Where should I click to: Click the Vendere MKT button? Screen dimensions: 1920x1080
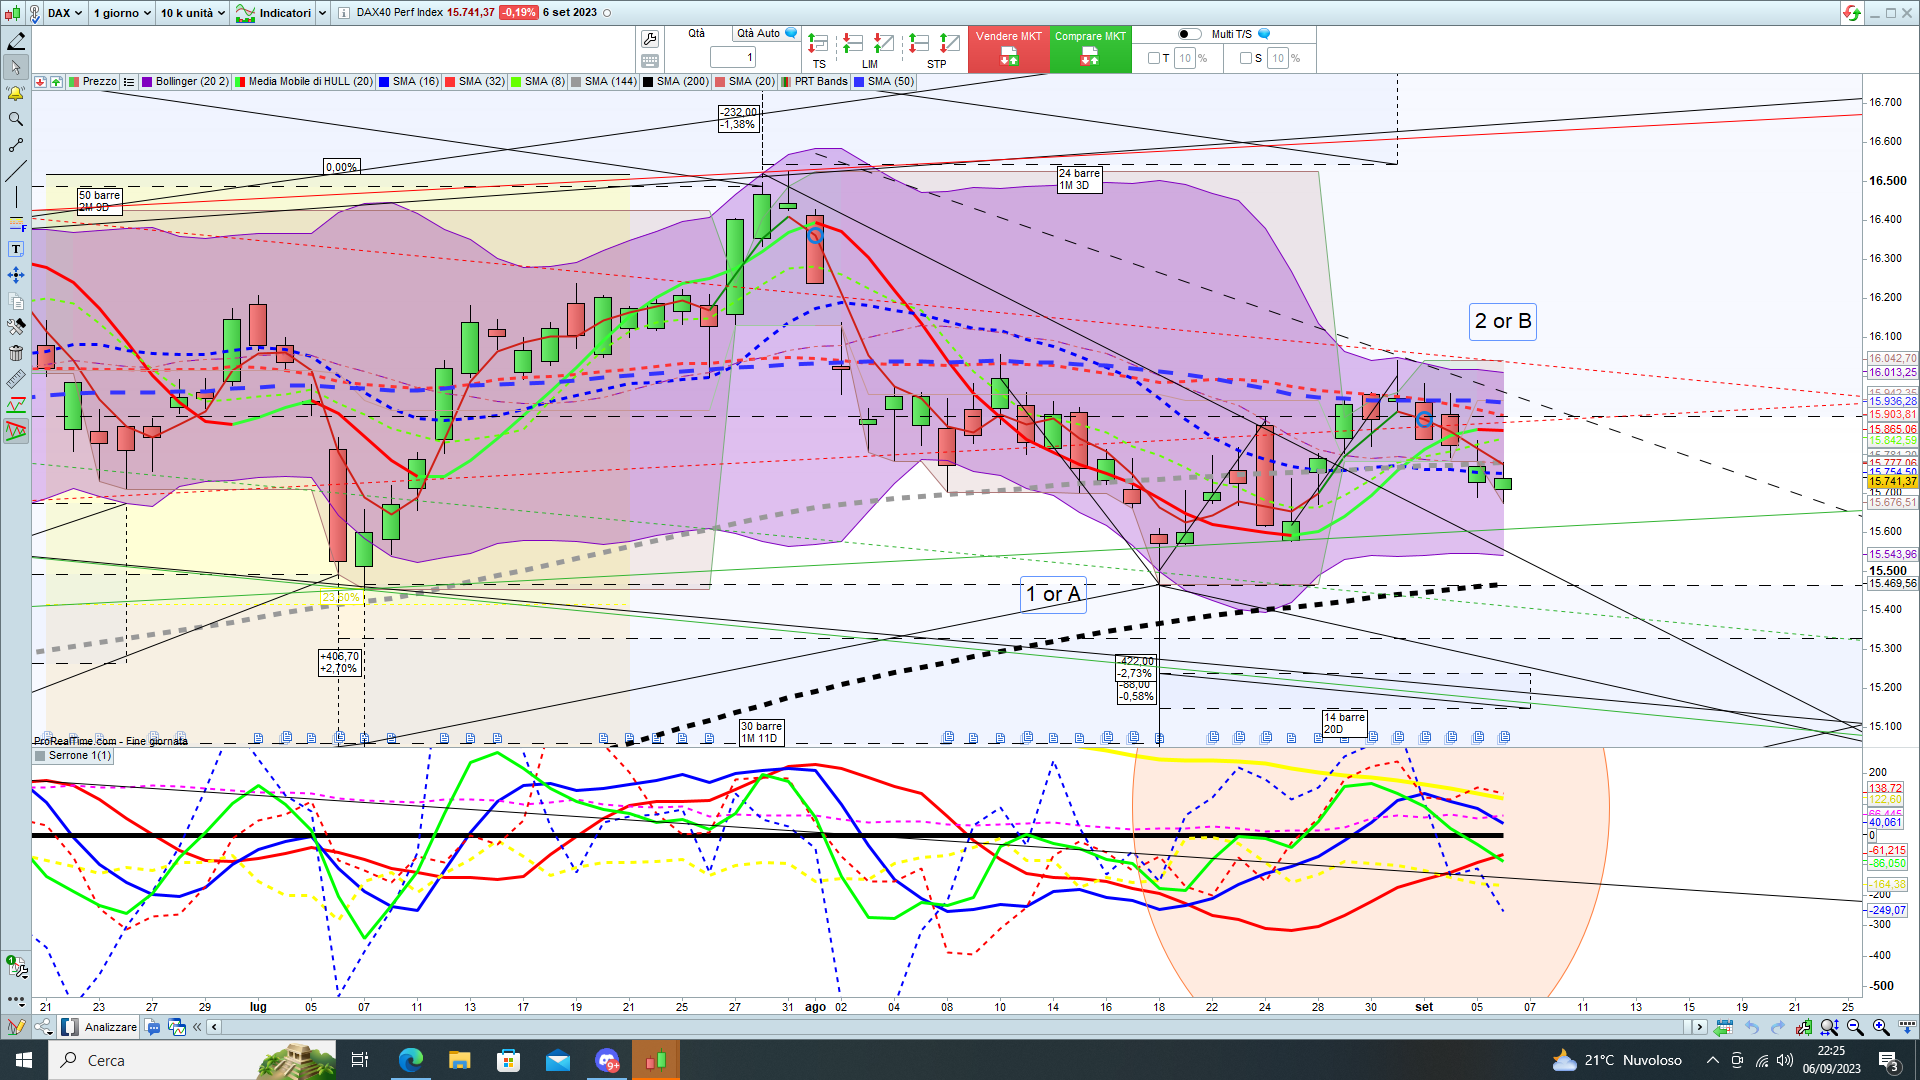[x=1008, y=49]
